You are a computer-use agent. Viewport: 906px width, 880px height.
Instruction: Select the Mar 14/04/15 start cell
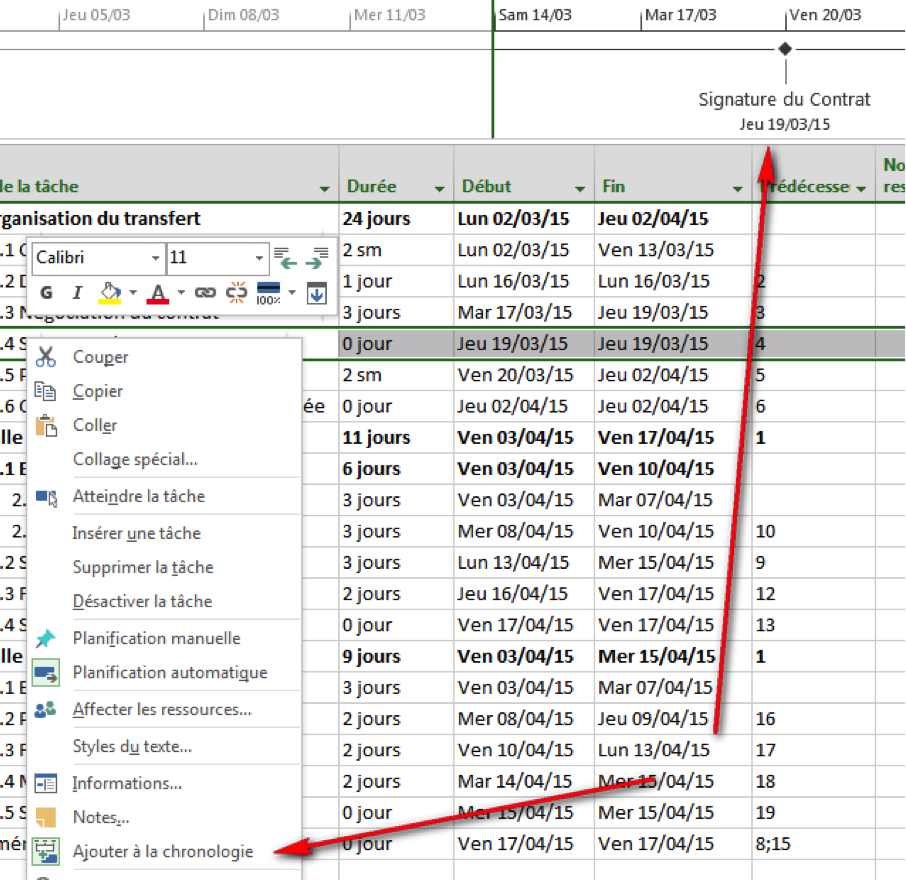524,781
